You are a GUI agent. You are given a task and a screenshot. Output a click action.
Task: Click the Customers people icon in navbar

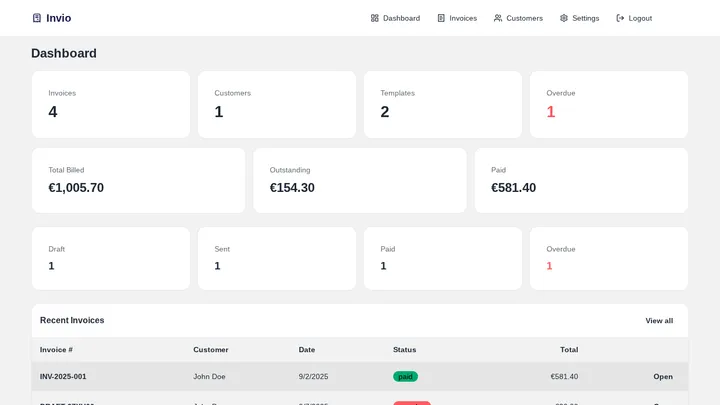coord(498,18)
